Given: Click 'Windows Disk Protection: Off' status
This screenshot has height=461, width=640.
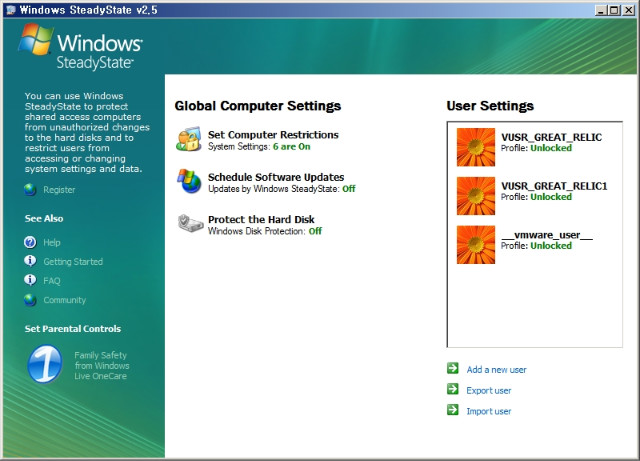Looking at the screenshot, I should pos(265,231).
